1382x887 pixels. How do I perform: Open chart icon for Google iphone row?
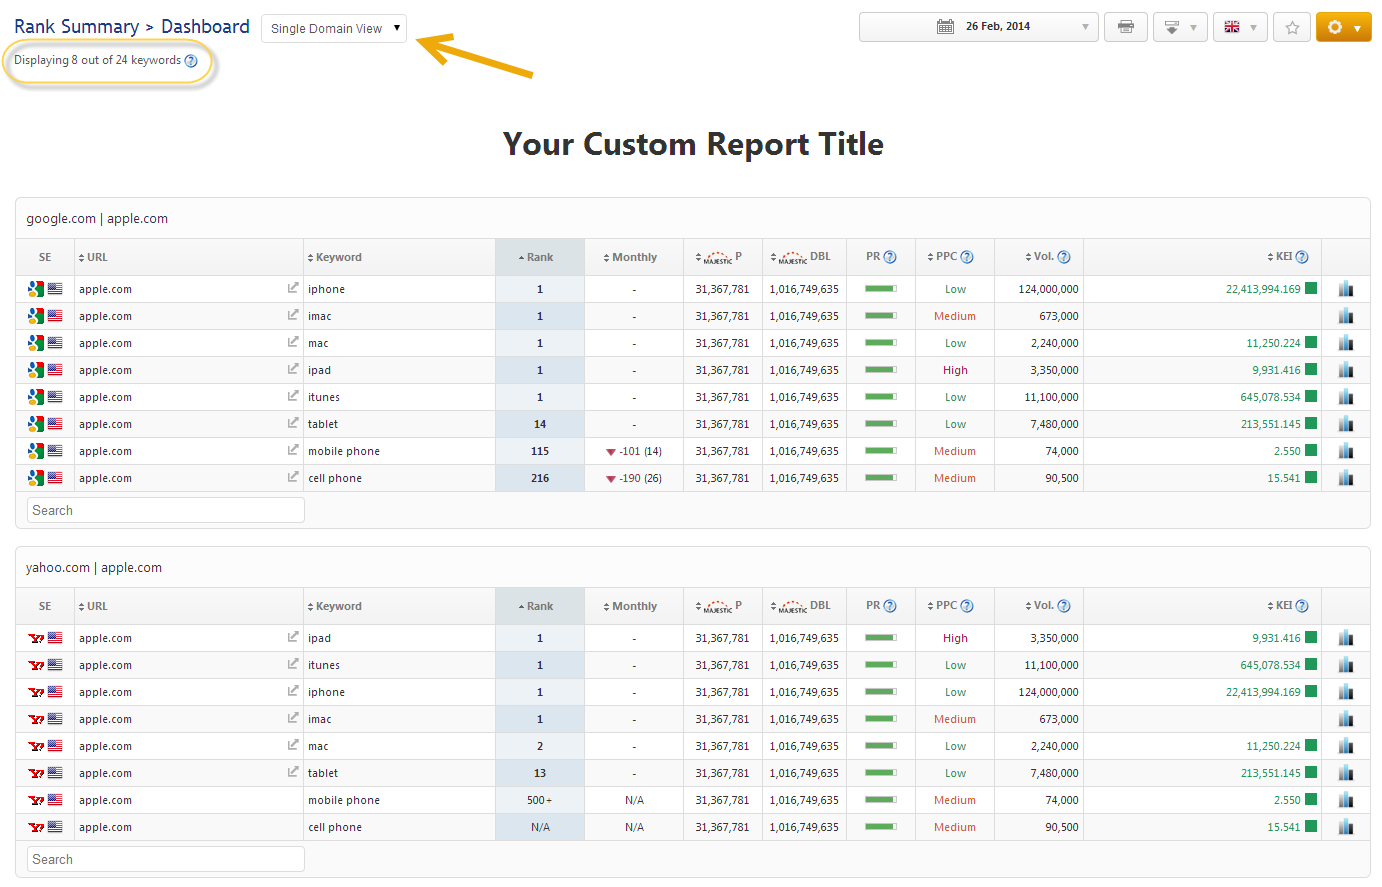(x=1345, y=289)
